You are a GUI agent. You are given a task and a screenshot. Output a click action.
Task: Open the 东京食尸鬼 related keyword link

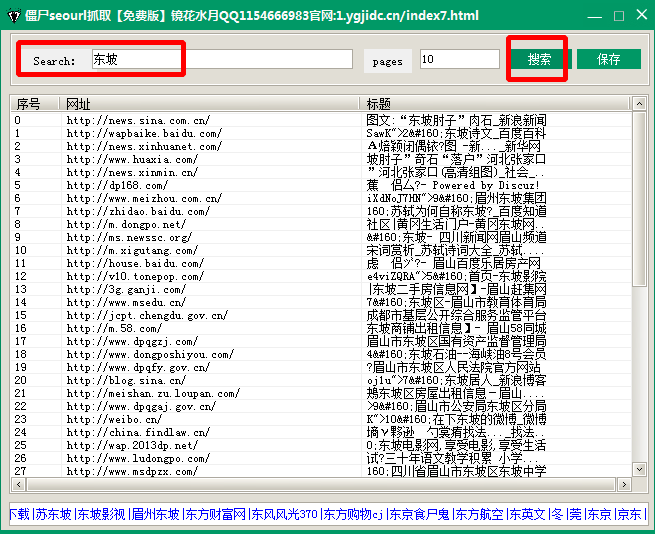coord(419,514)
